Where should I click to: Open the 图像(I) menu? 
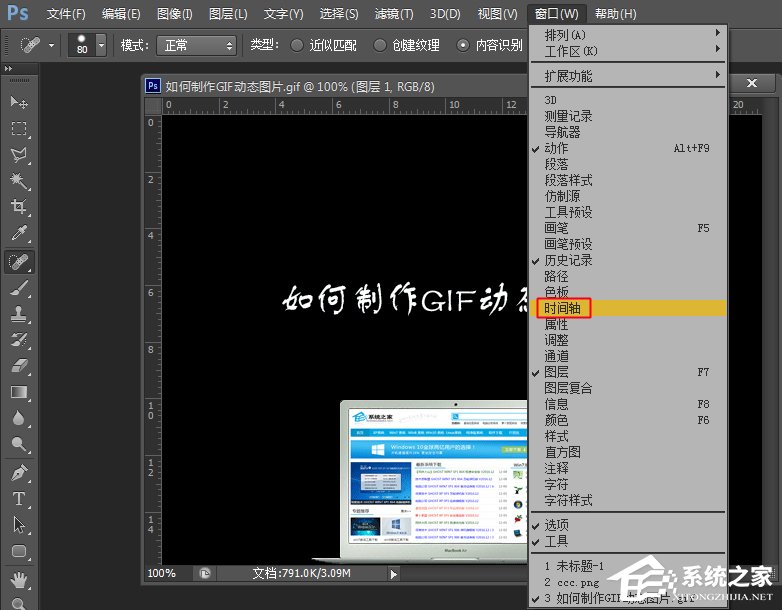(x=175, y=13)
